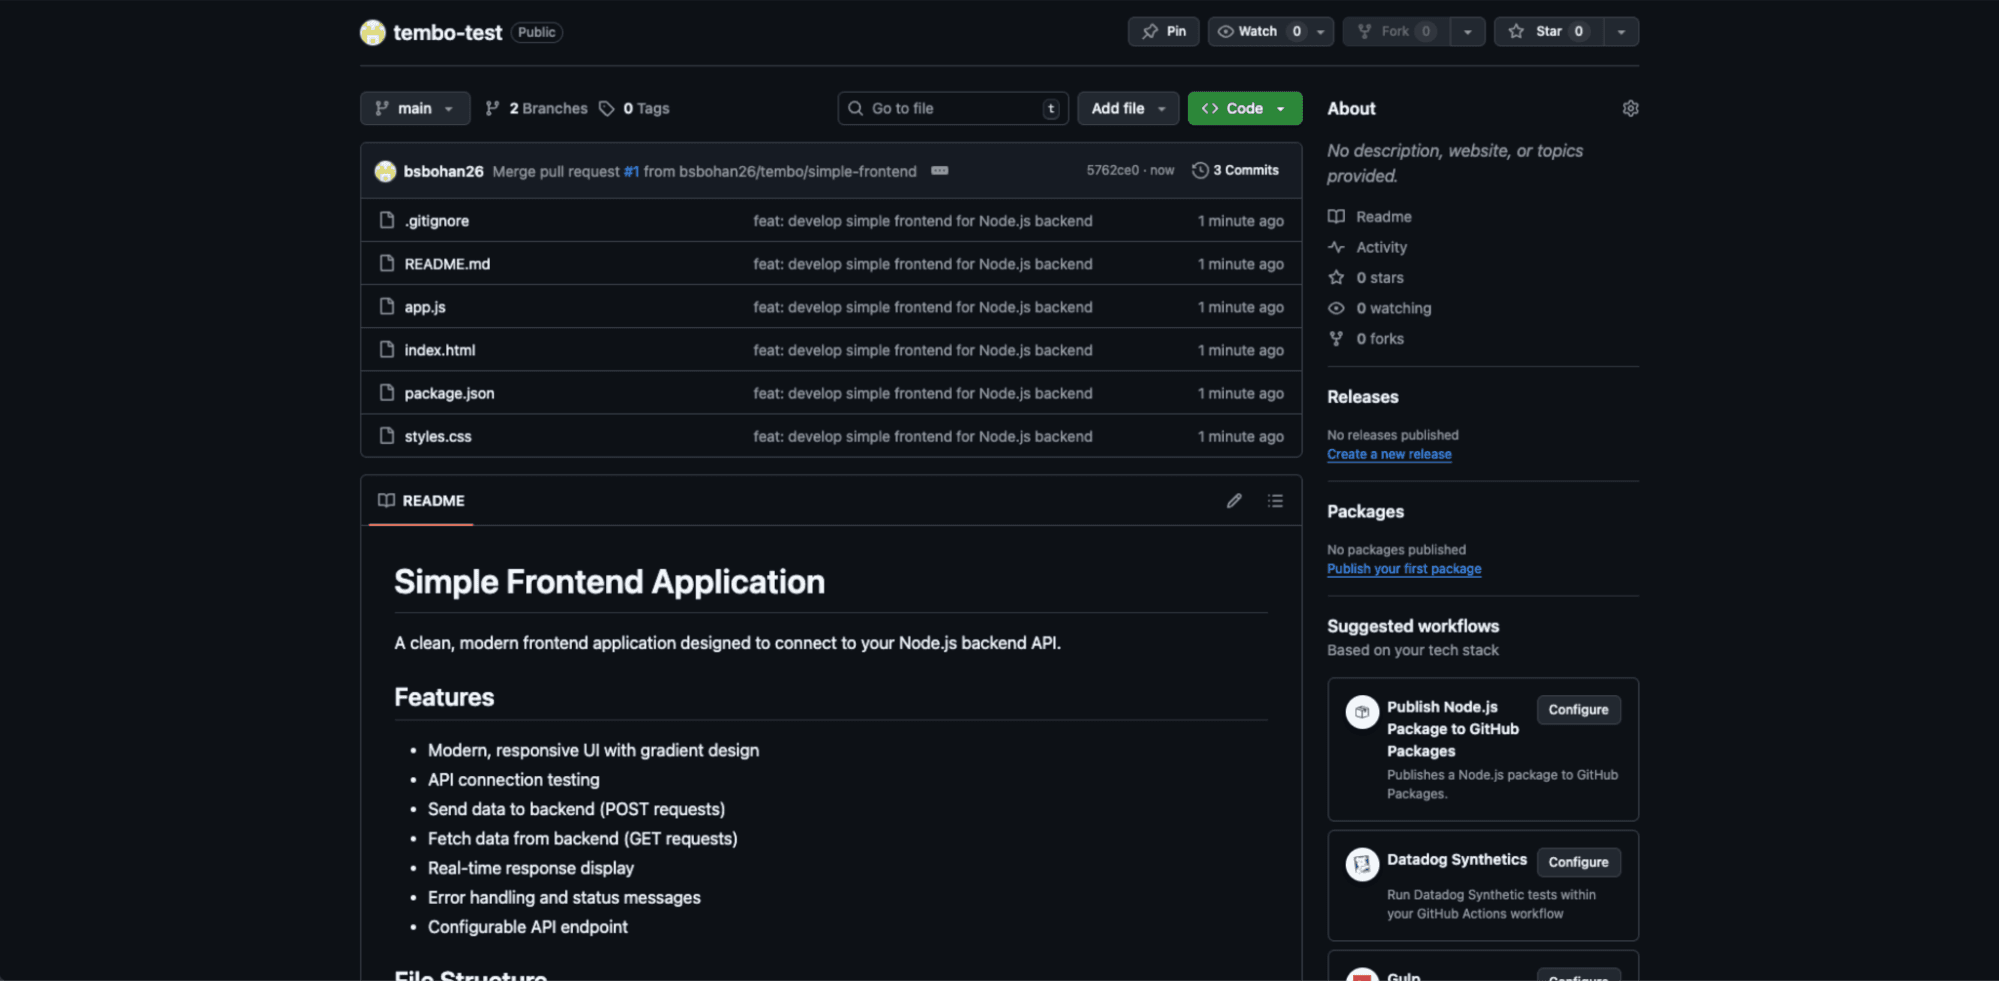Star the tembo-test repository
Screen dimensions: 1999x981
(1548, 31)
